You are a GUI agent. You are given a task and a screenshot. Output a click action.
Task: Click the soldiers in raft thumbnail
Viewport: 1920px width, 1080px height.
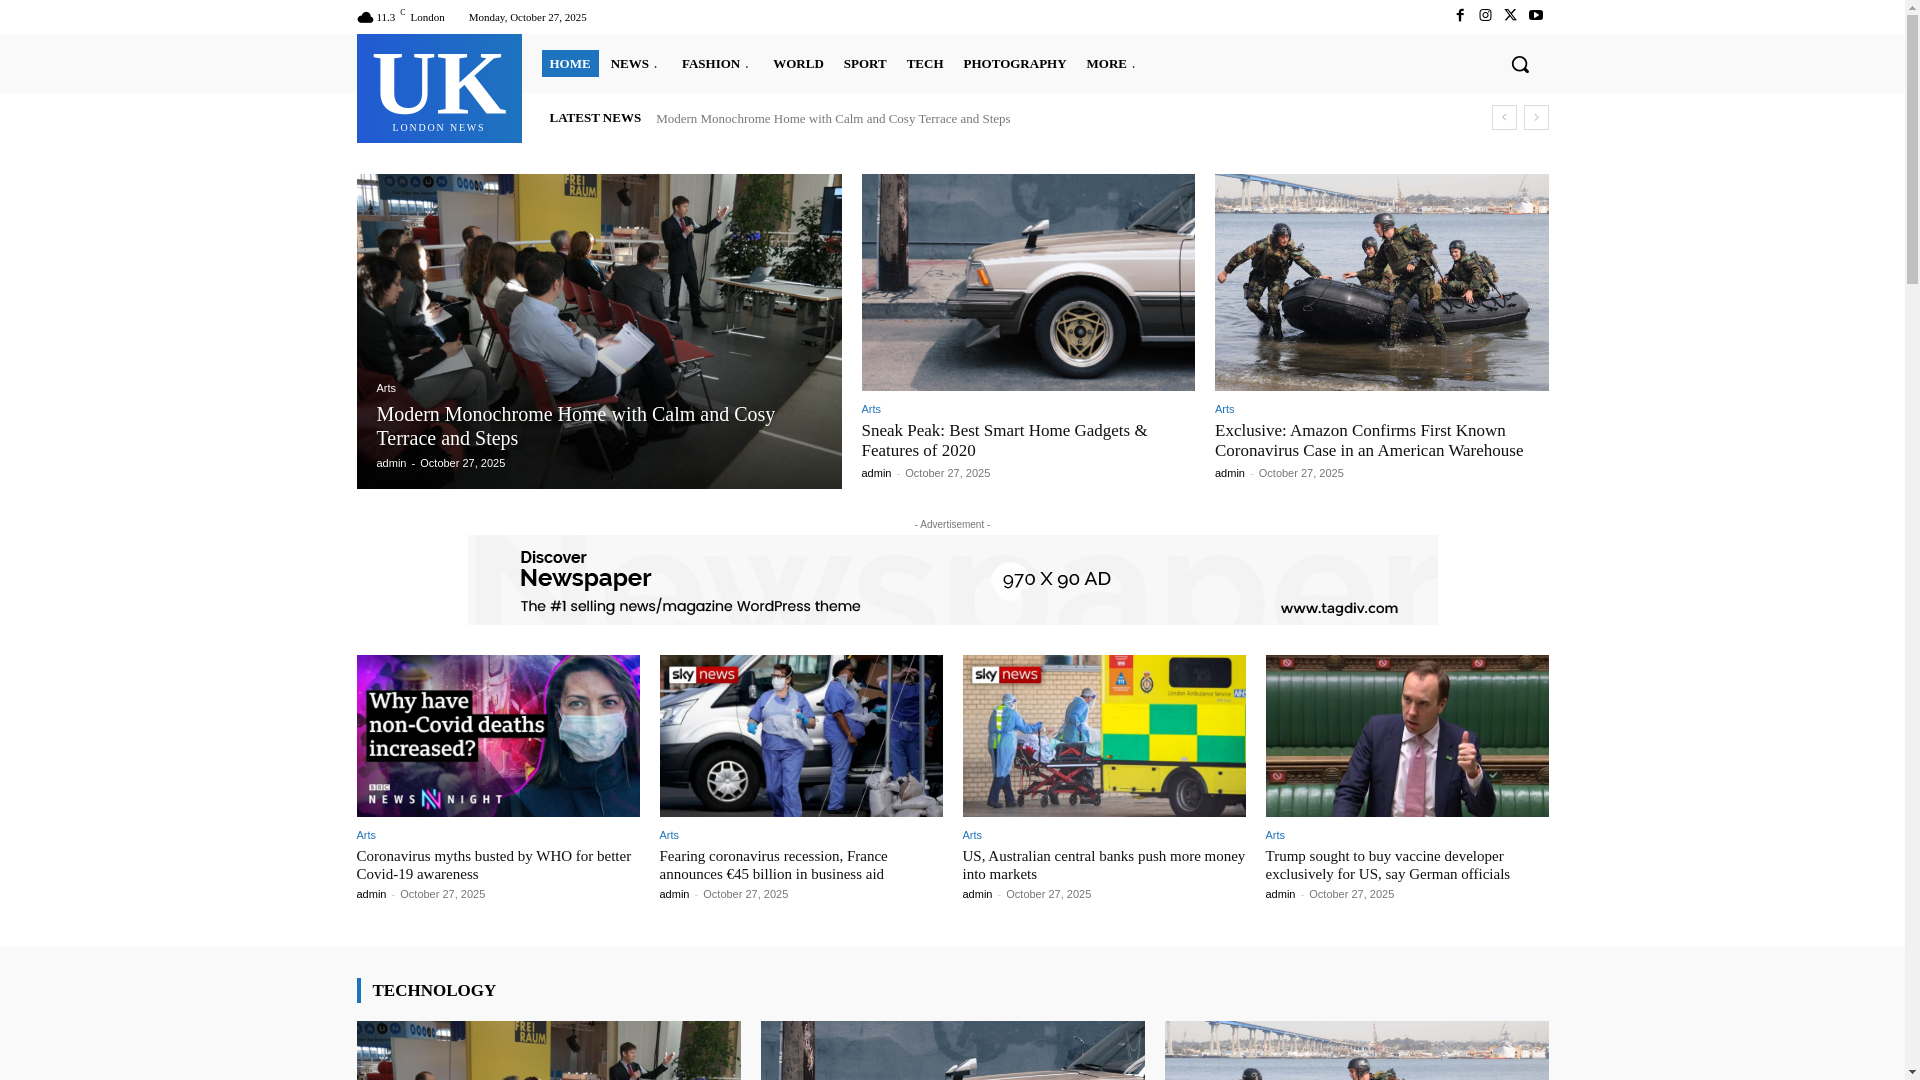[1381, 282]
